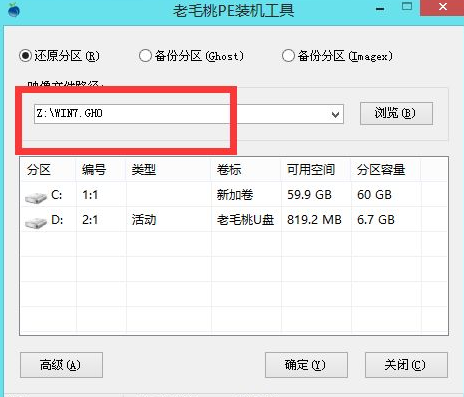Click partition number 1:1
This screenshot has height=397, width=464.
coord(90,195)
